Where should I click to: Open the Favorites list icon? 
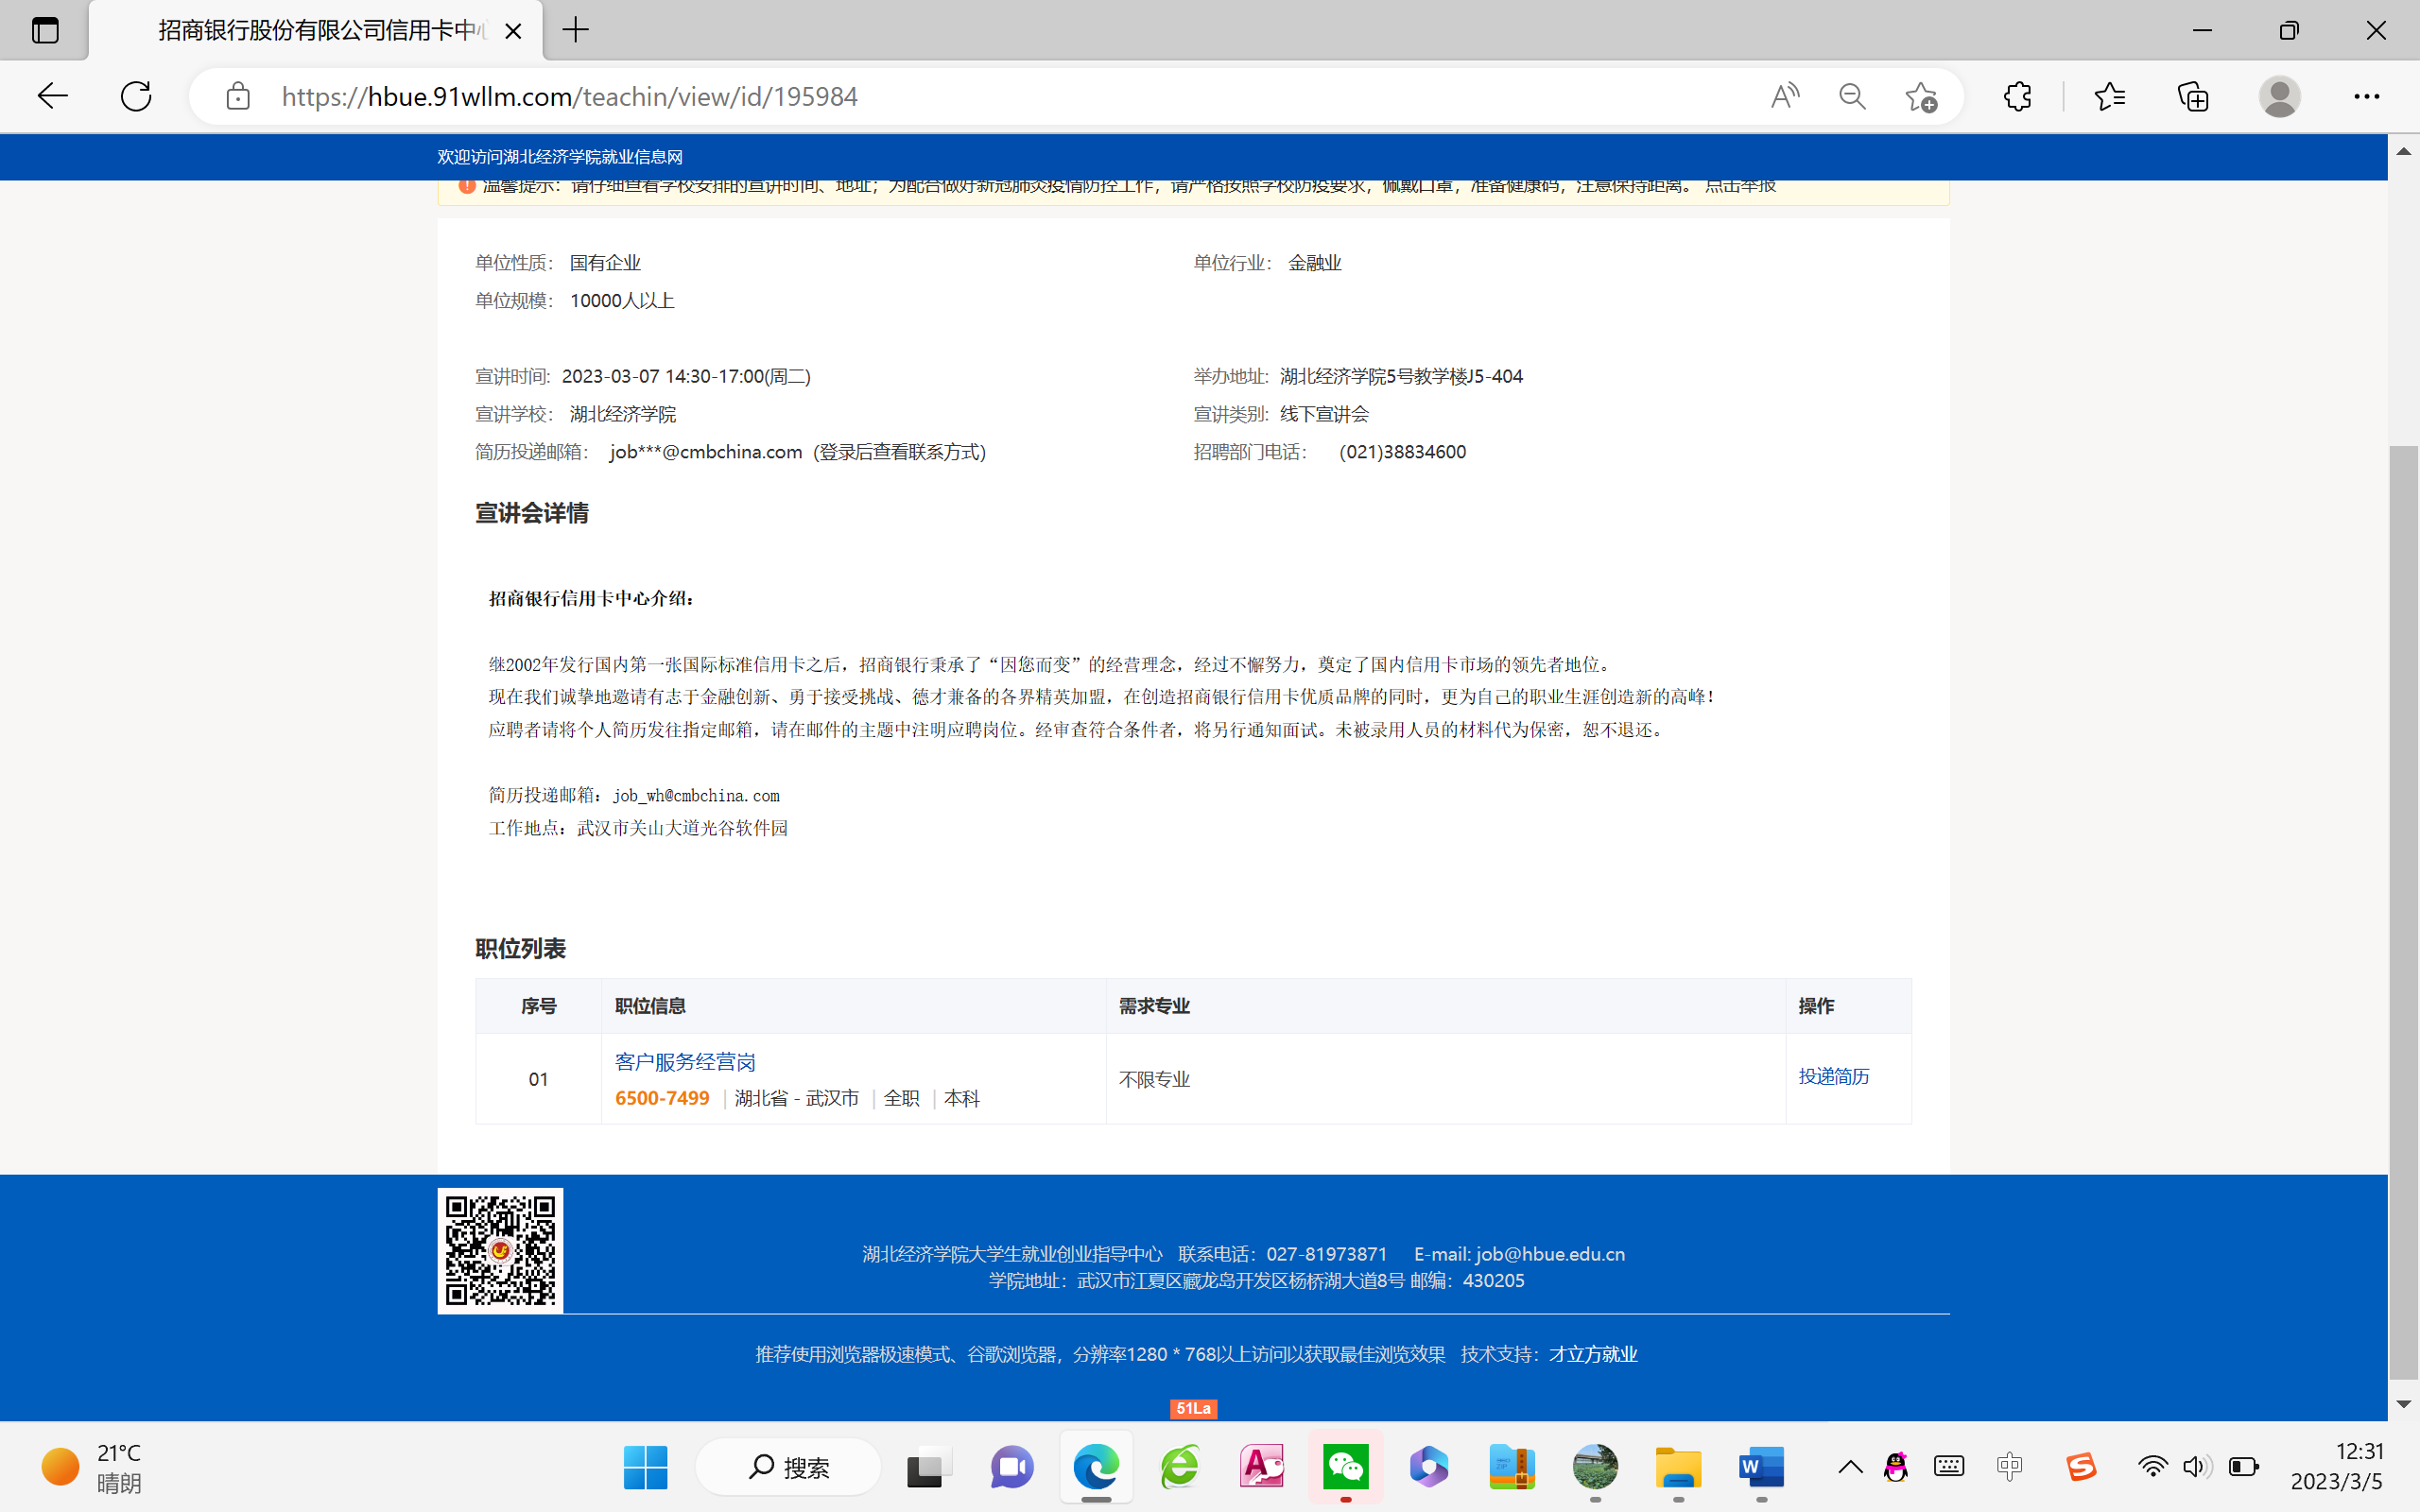click(x=2109, y=96)
